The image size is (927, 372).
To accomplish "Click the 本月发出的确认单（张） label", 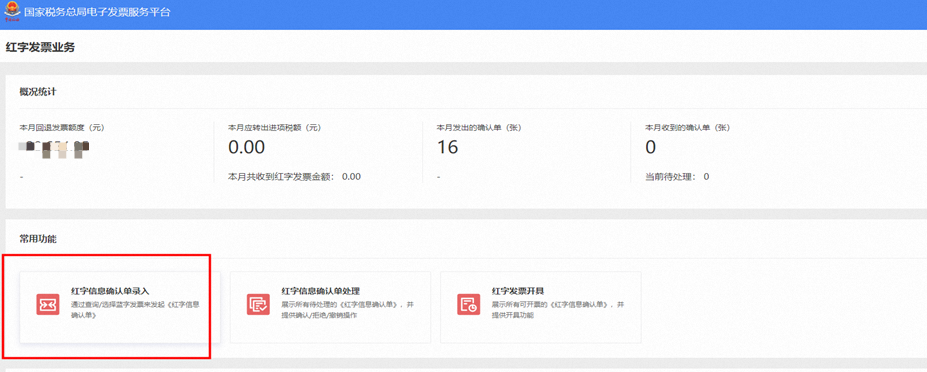I will tap(479, 127).
